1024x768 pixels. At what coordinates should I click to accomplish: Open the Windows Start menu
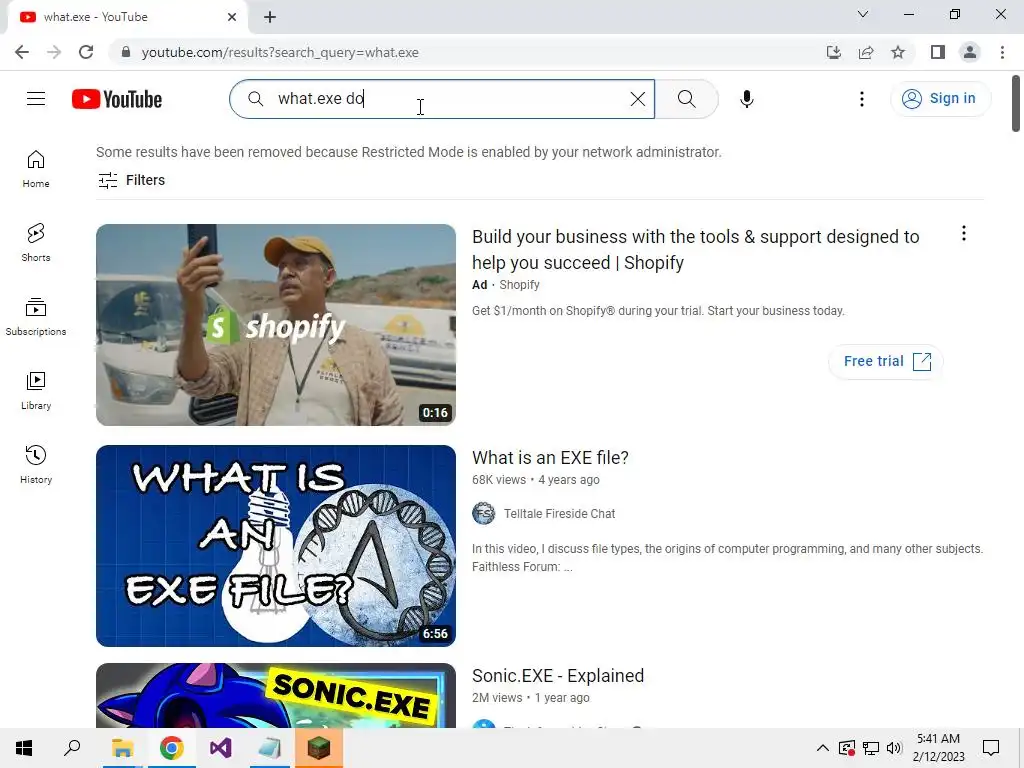[x=24, y=748]
